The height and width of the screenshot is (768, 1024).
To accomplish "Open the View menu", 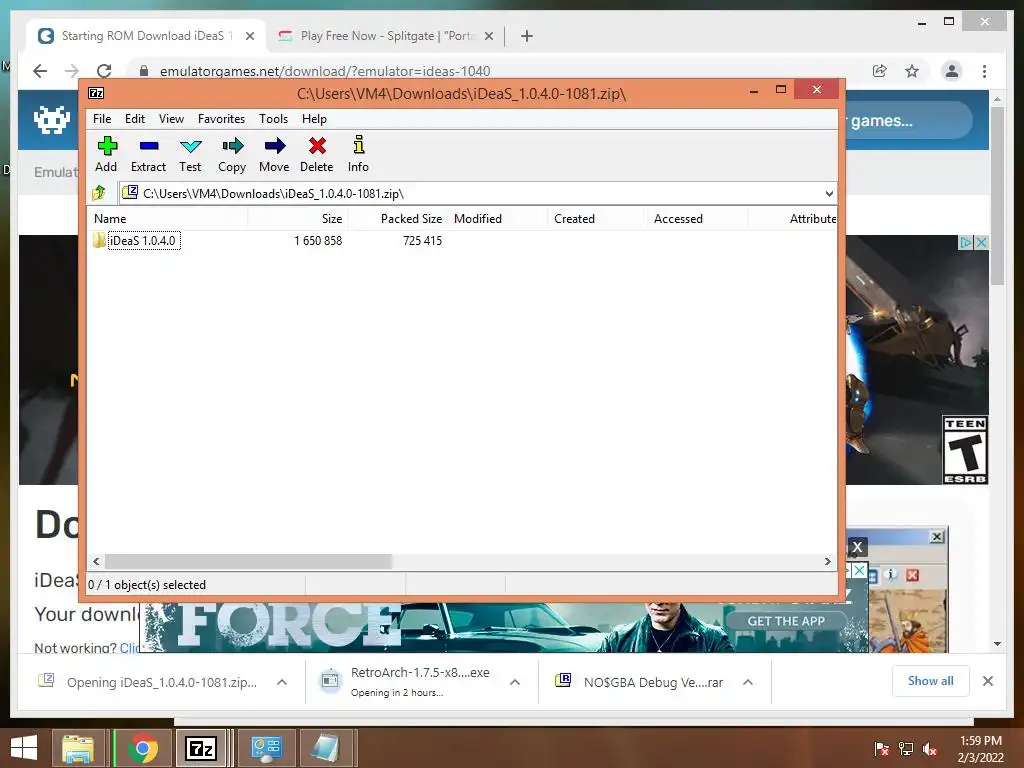I will pyautogui.click(x=171, y=119).
